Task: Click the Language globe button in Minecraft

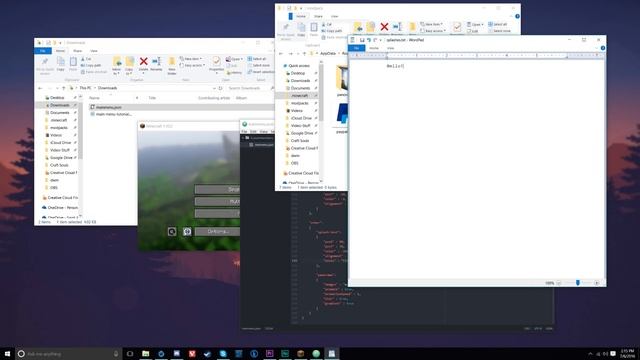Action: click(x=172, y=231)
